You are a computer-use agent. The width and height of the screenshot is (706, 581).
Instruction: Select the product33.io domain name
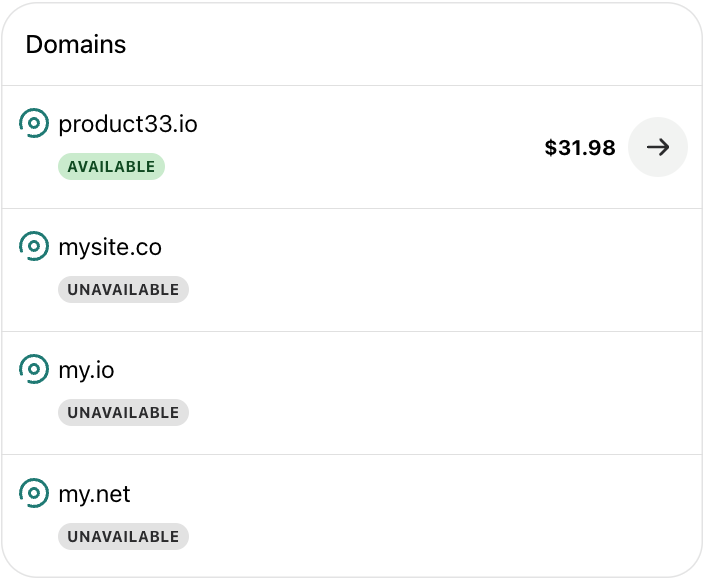click(x=128, y=124)
